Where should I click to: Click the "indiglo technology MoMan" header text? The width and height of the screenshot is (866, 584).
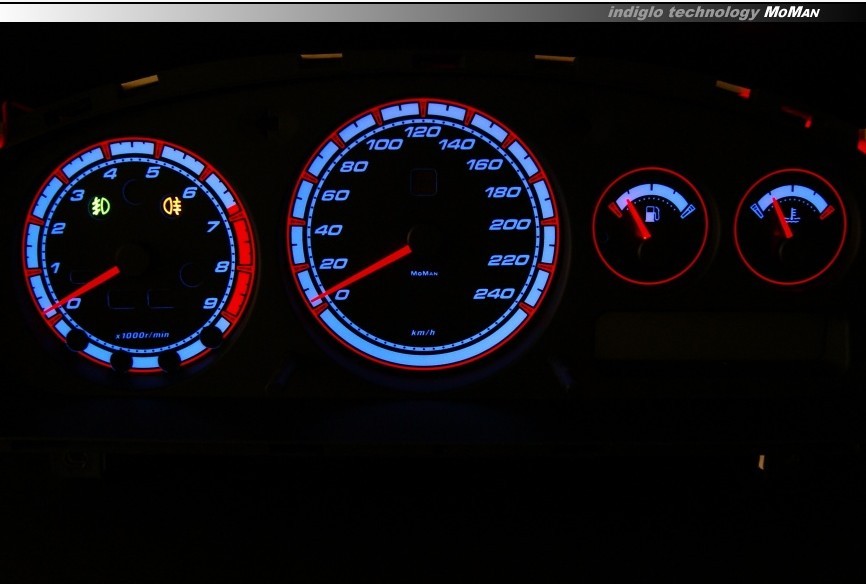click(713, 12)
